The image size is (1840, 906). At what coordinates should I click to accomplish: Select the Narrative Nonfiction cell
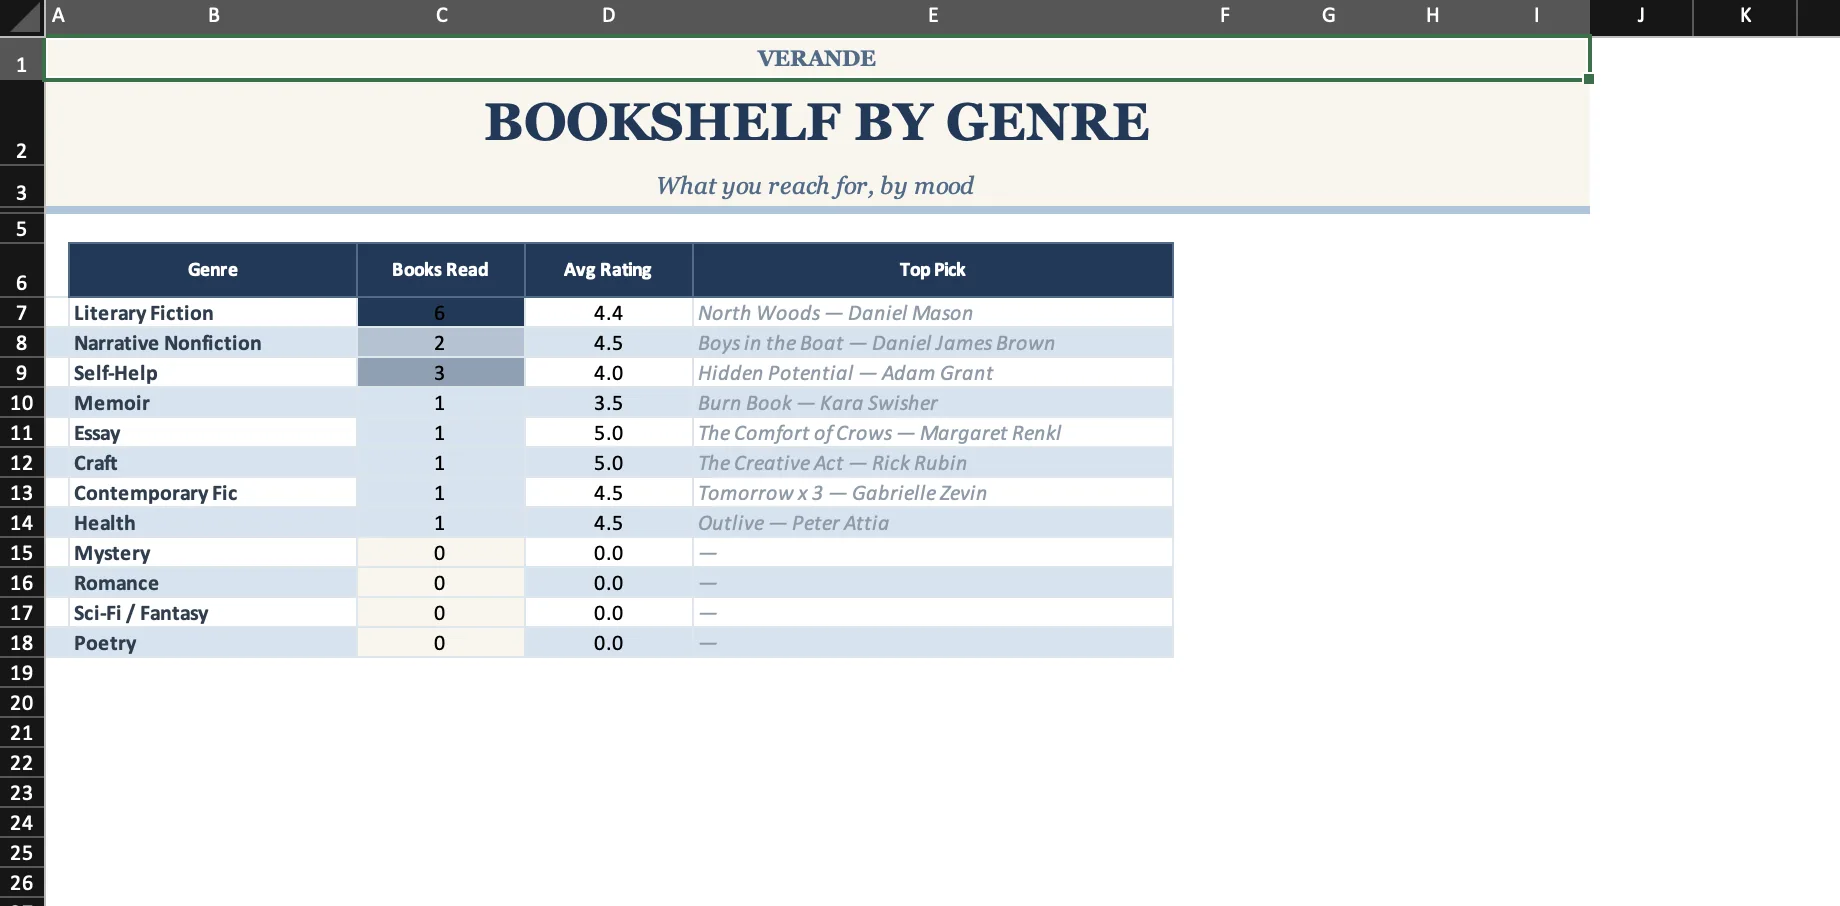click(213, 343)
